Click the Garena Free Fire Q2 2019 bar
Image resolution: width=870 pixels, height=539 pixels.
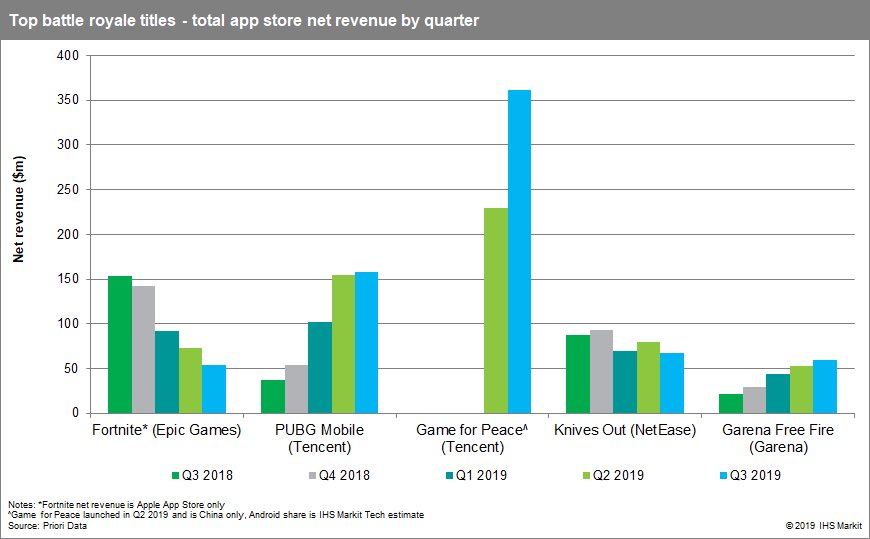pyautogui.click(x=802, y=390)
